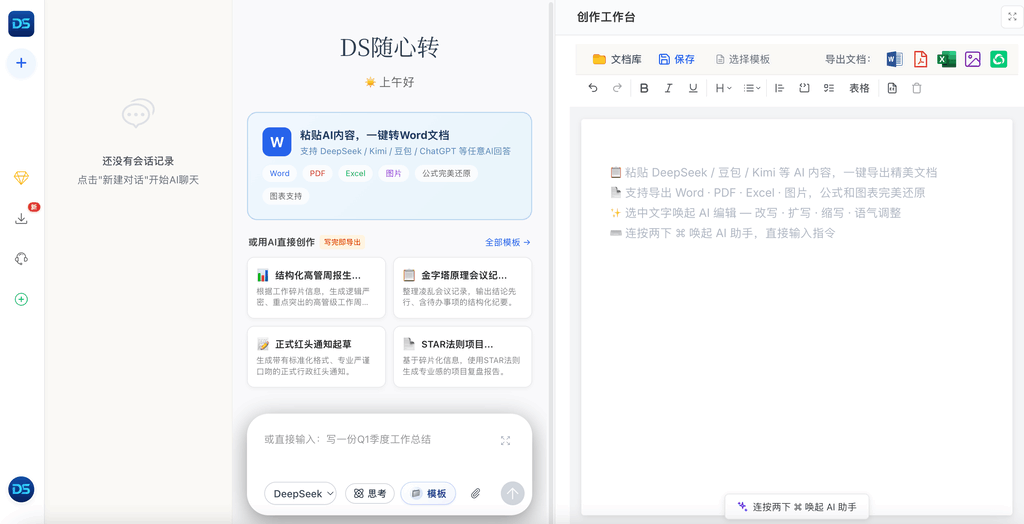
Task: Click 粘贴AI内容,一键转Word文档 heading
Action: coord(375,135)
